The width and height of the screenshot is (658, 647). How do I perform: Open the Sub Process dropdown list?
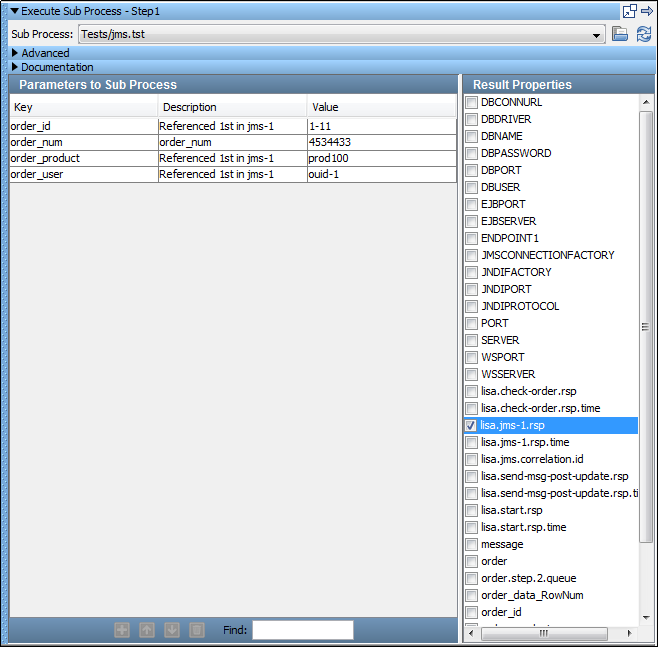[x=597, y=35]
